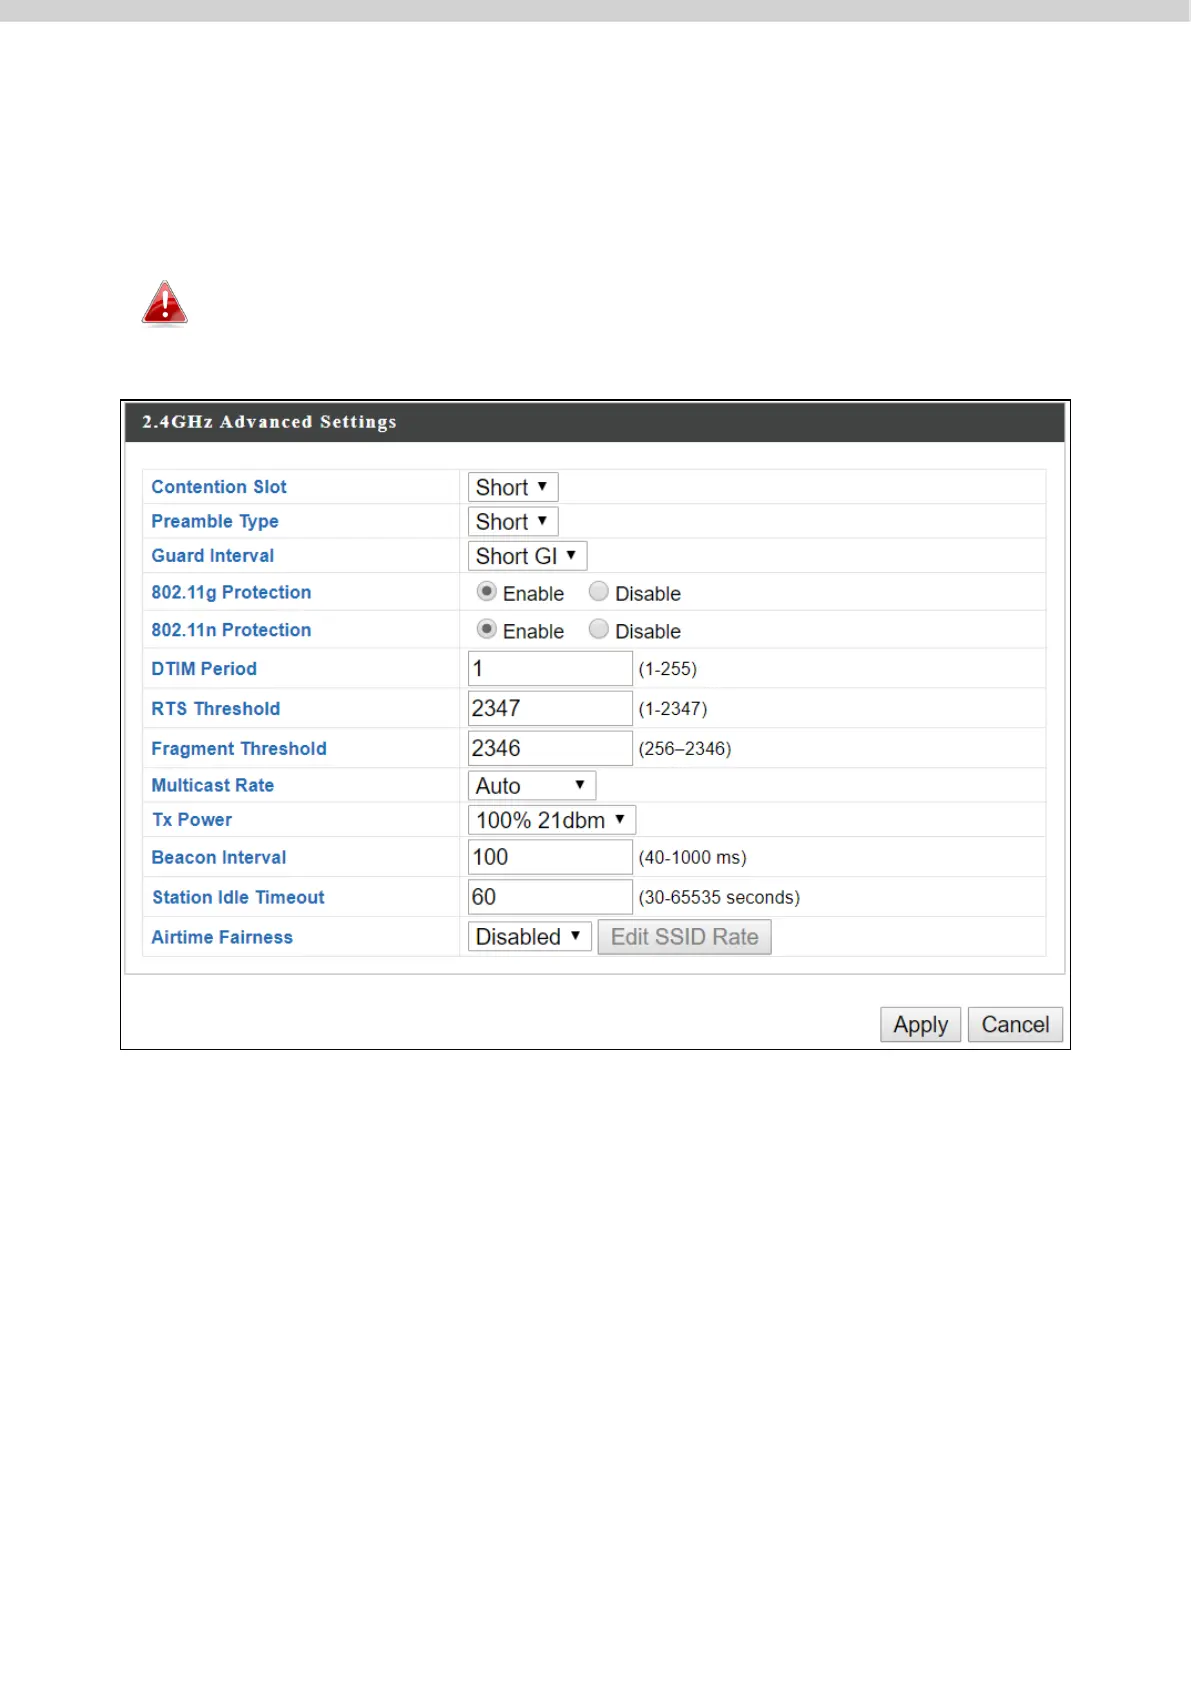Click the (30-65535 seconds) range hint

pyautogui.click(x=719, y=897)
